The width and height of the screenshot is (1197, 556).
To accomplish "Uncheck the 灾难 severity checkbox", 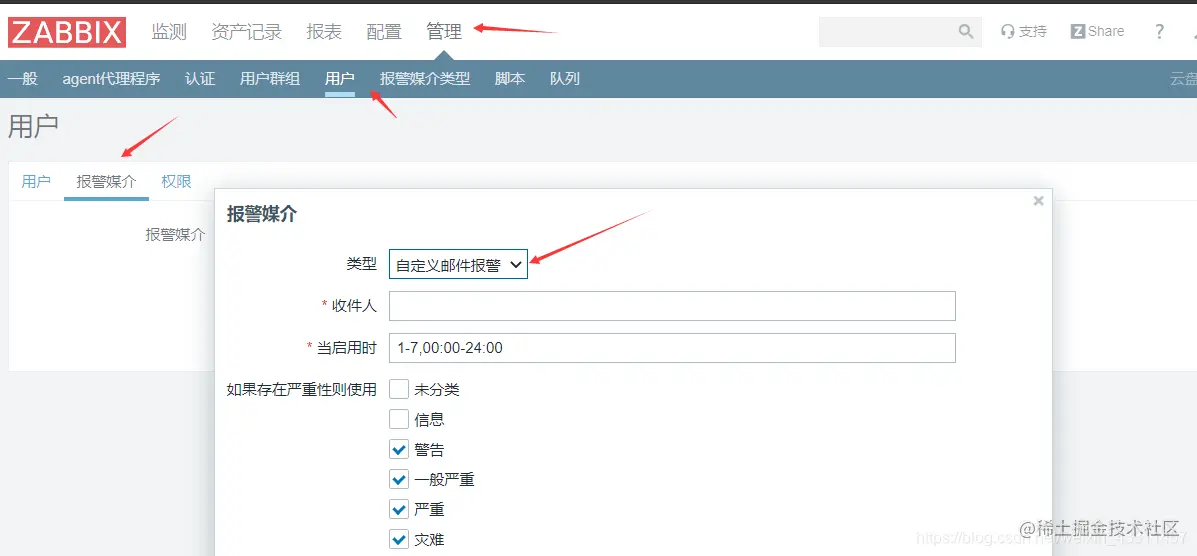I will coord(399,540).
